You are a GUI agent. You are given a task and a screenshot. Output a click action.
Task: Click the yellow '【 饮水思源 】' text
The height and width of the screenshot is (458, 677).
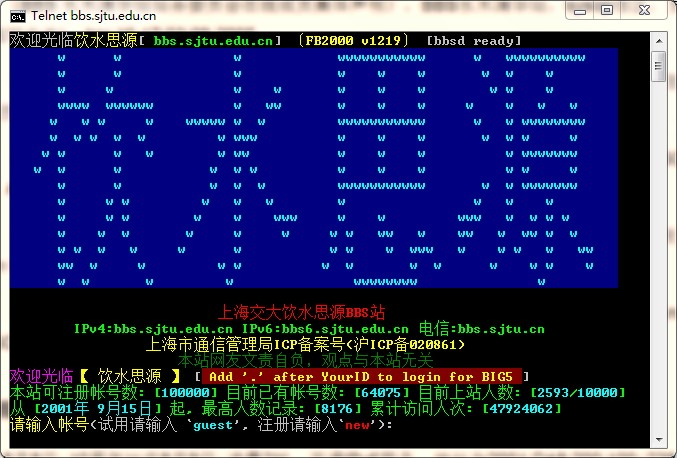(x=130, y=376)
